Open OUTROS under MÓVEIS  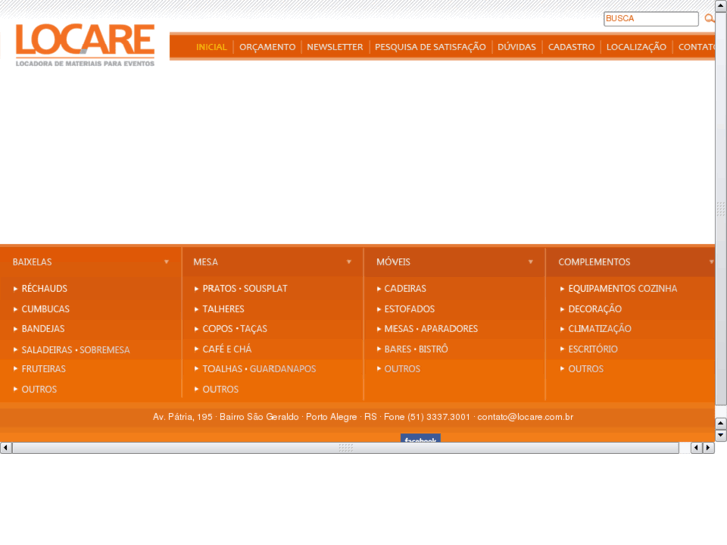tap(402, 369)
